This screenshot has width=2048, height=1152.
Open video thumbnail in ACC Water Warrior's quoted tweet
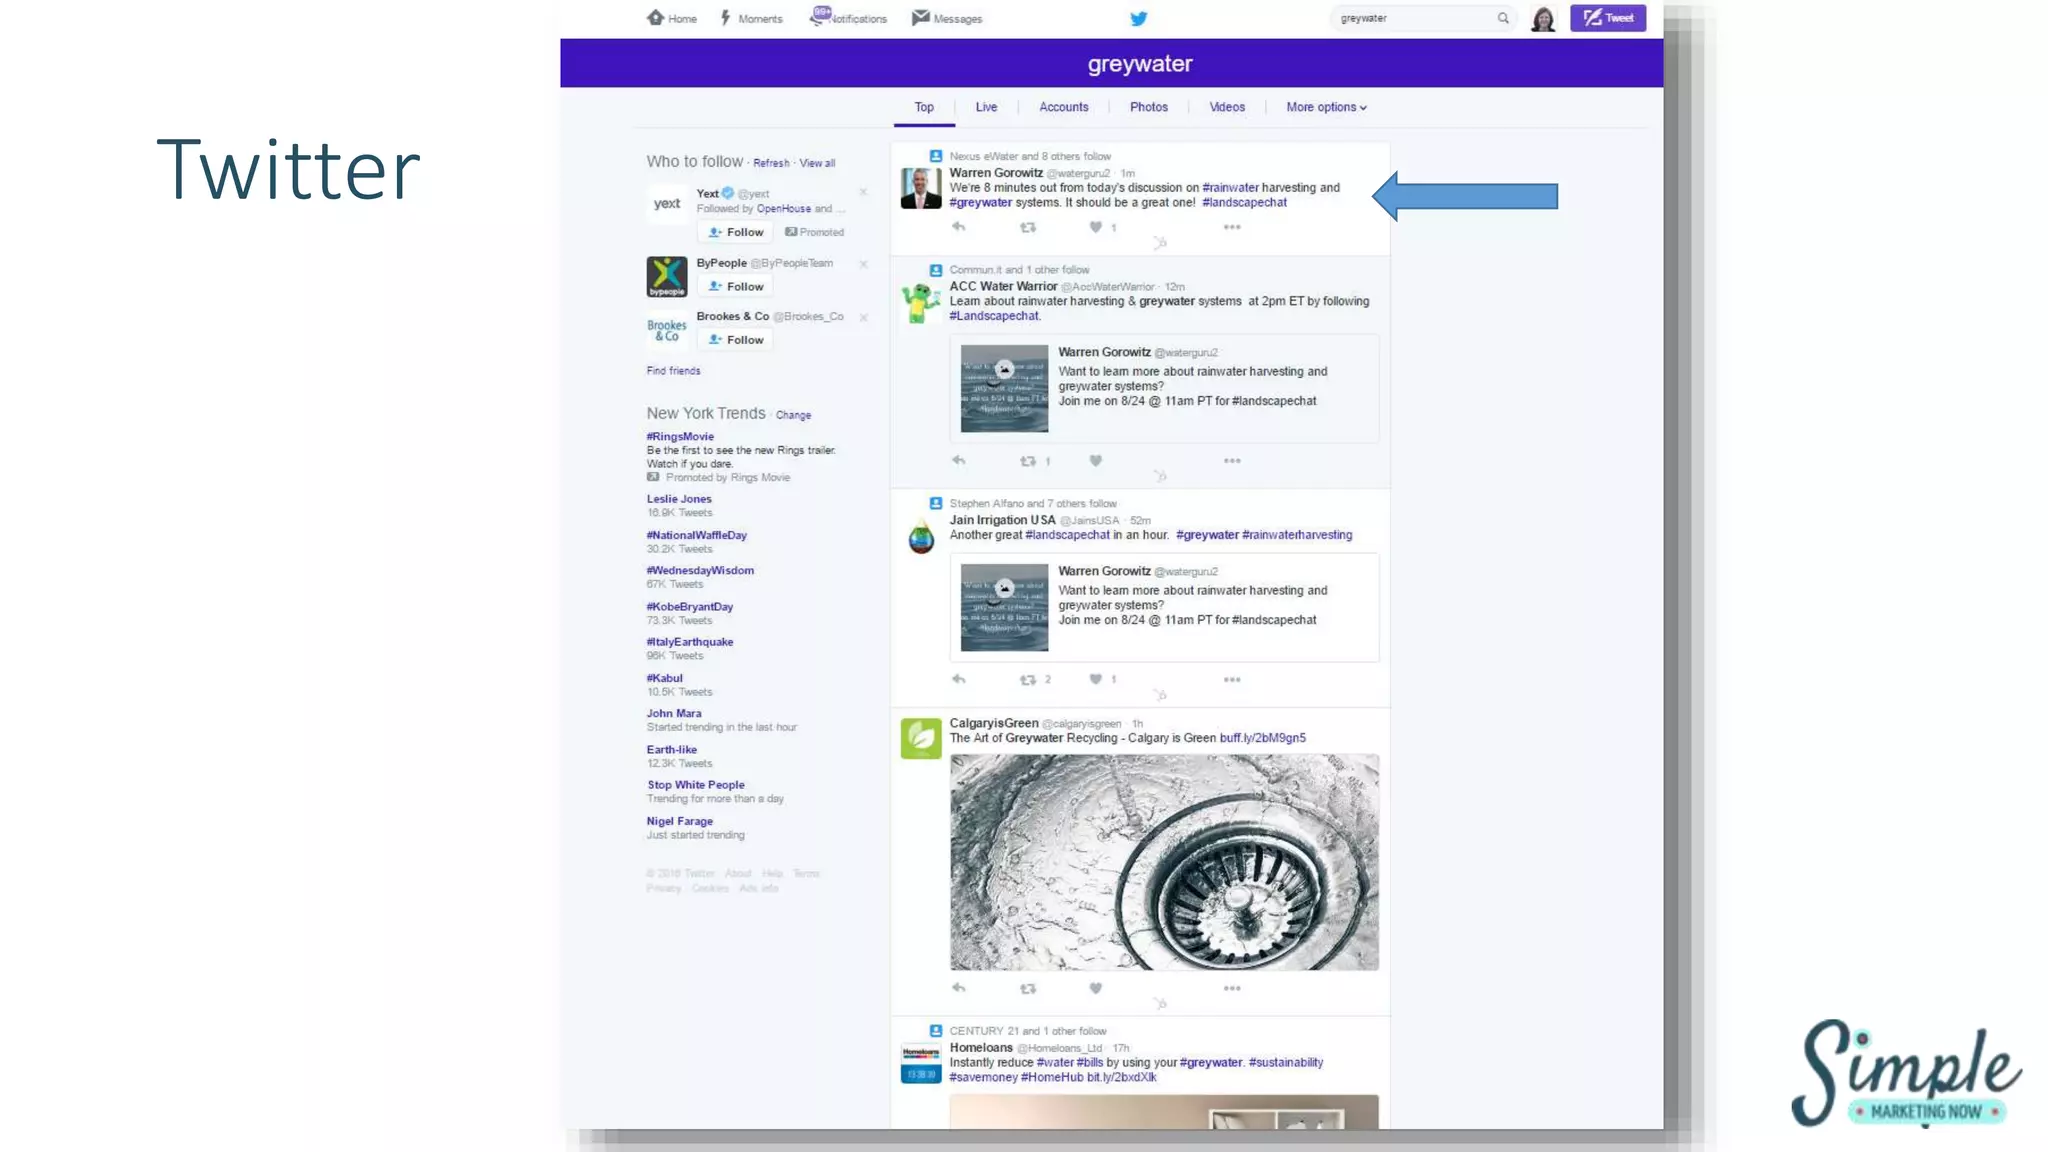[x=1004, y=388]
